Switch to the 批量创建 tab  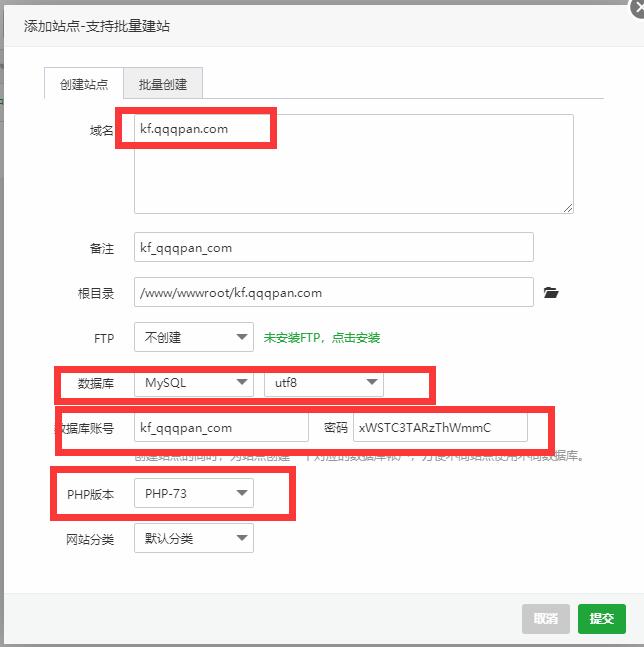point(163,84)
